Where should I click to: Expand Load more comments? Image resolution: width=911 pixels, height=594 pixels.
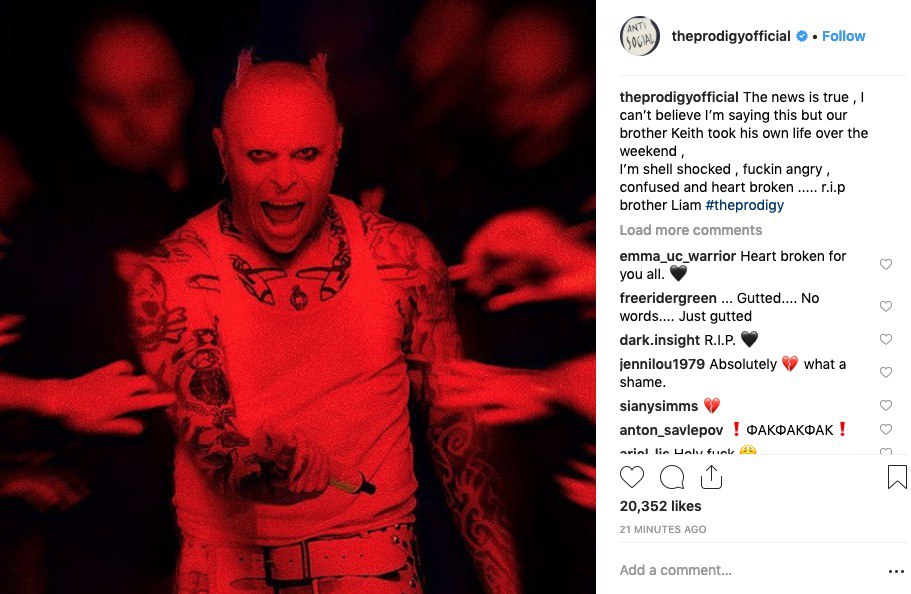tap(690, 230)
